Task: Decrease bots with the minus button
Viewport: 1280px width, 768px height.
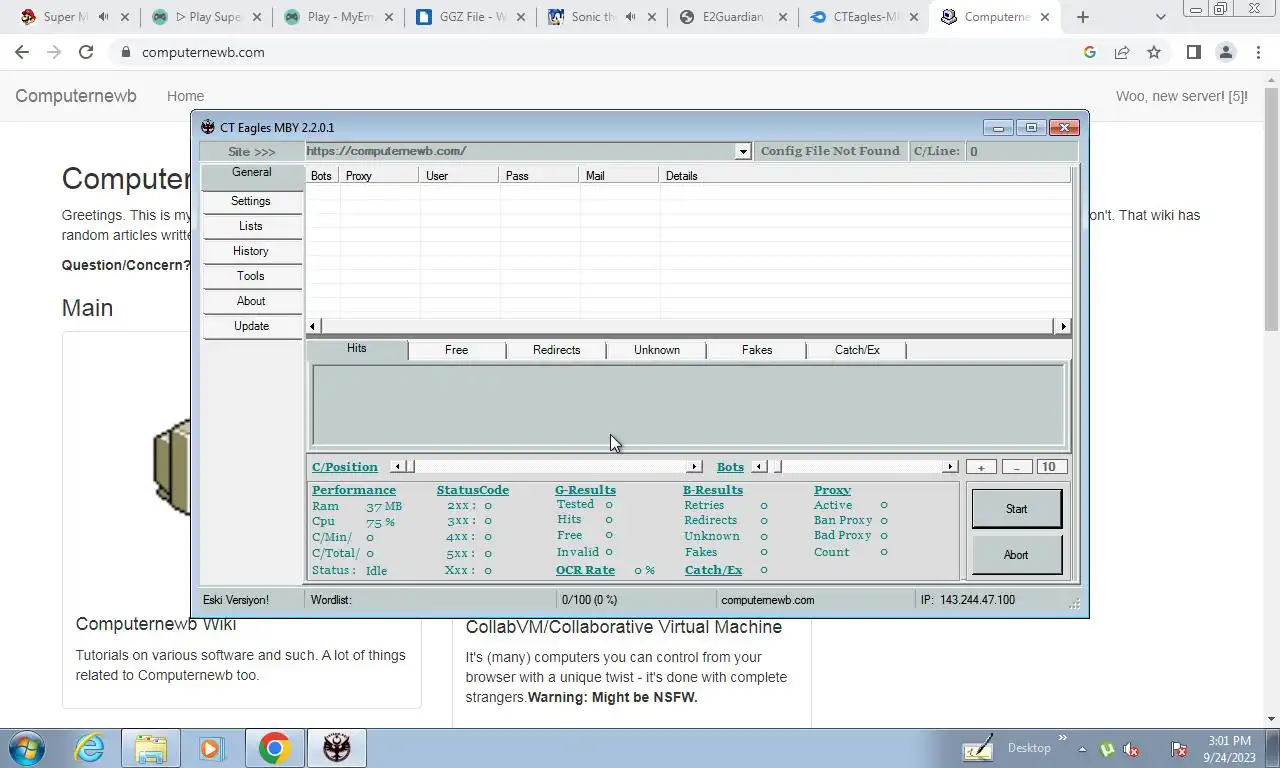Action: [x=1017, y=467]
